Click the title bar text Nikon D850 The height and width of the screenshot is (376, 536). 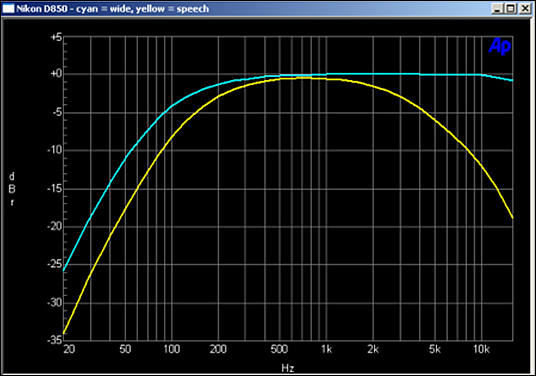point(42,9)
